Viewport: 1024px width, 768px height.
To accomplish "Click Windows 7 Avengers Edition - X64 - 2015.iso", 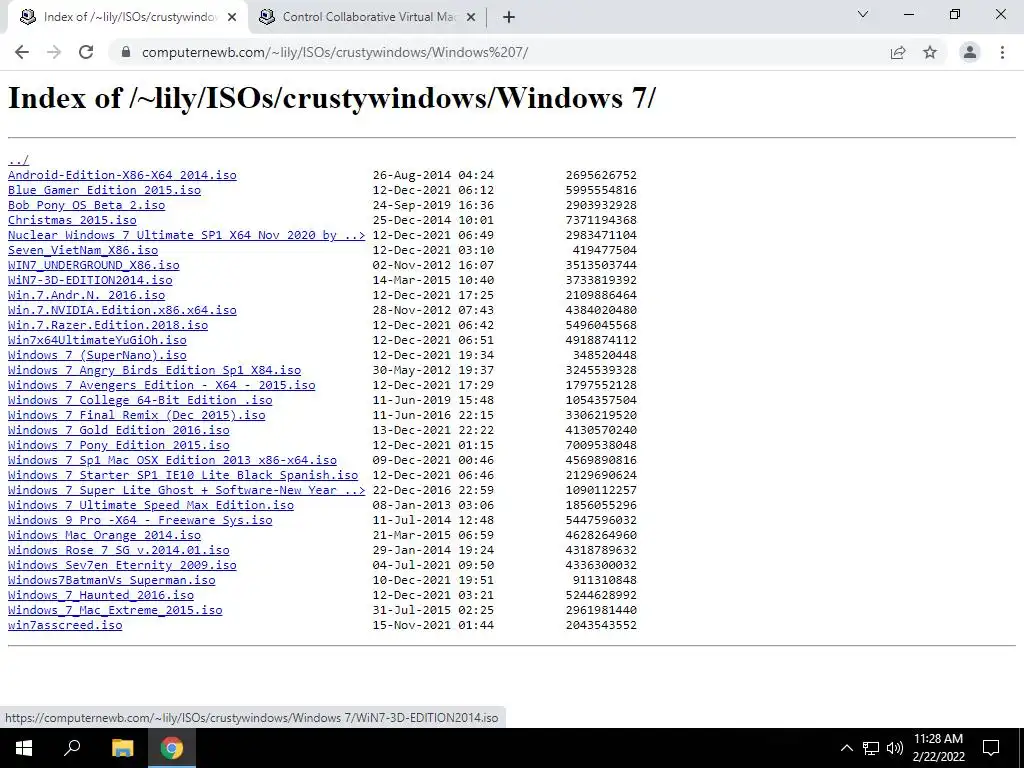I will tap(161, 385).
